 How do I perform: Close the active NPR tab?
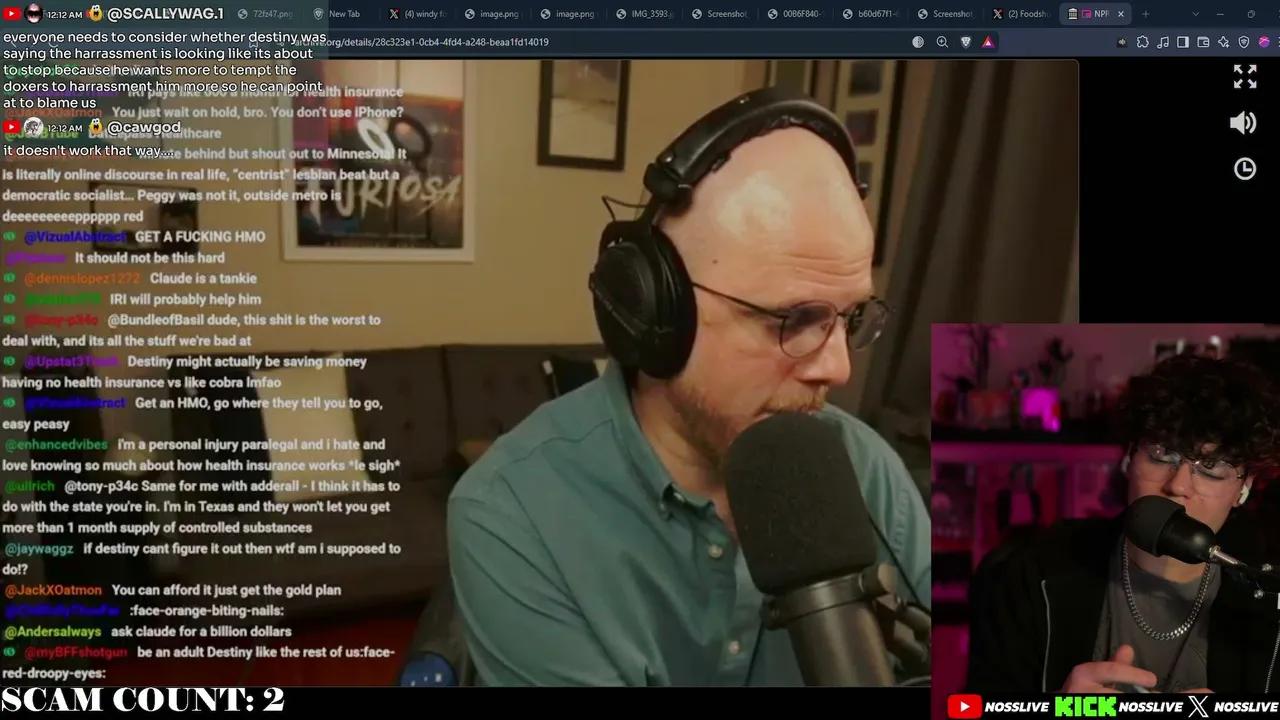tap(1120, 14)
